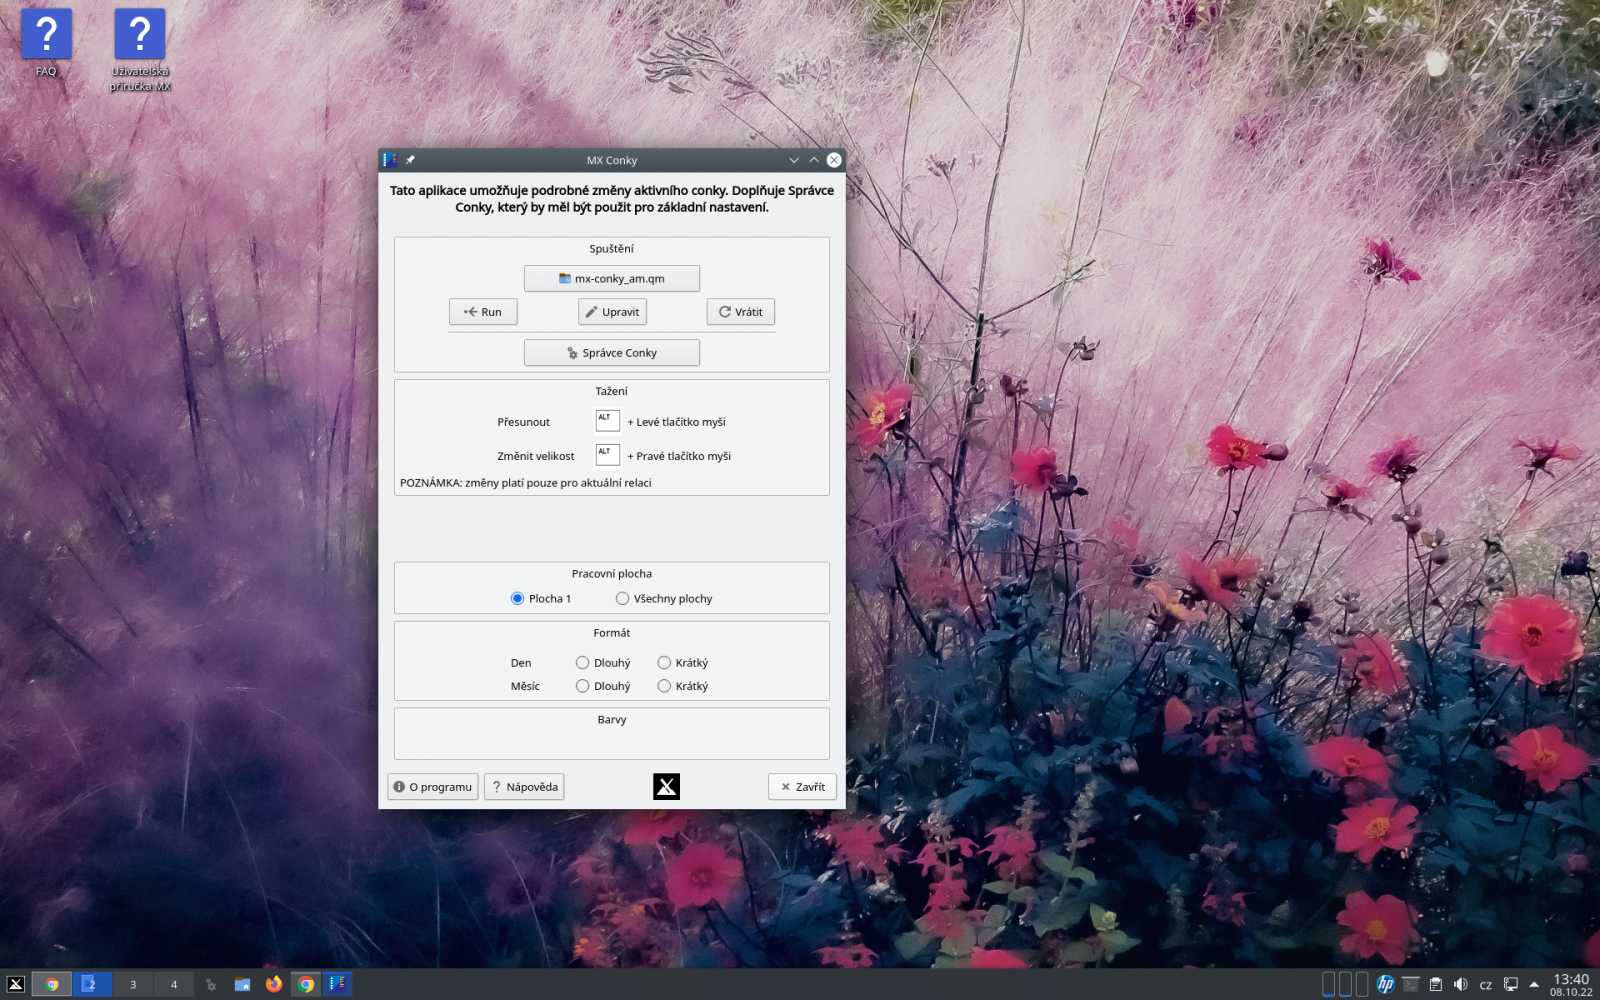Screen dimensions: 1600x1000
Task: Click the Zavřít button
Action: click(802, 787)
